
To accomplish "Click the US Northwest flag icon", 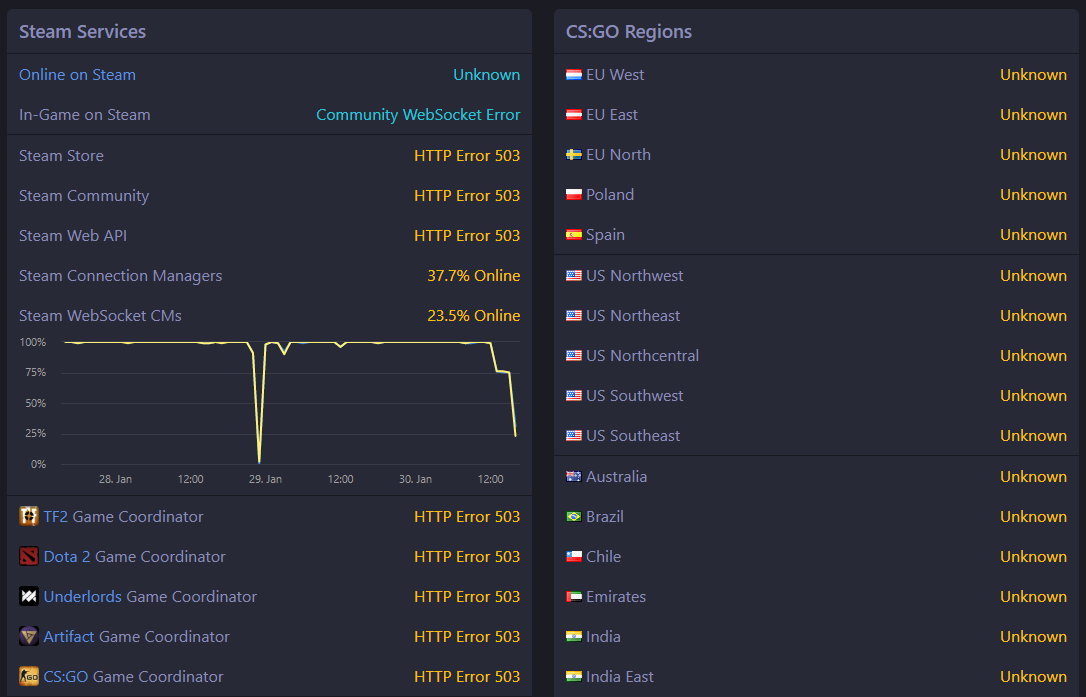I will 572,275.
